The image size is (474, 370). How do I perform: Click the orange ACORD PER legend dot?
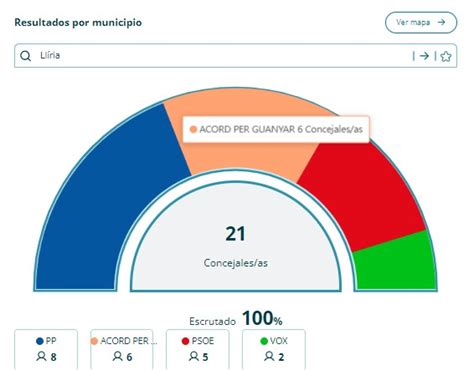(94, 341)
